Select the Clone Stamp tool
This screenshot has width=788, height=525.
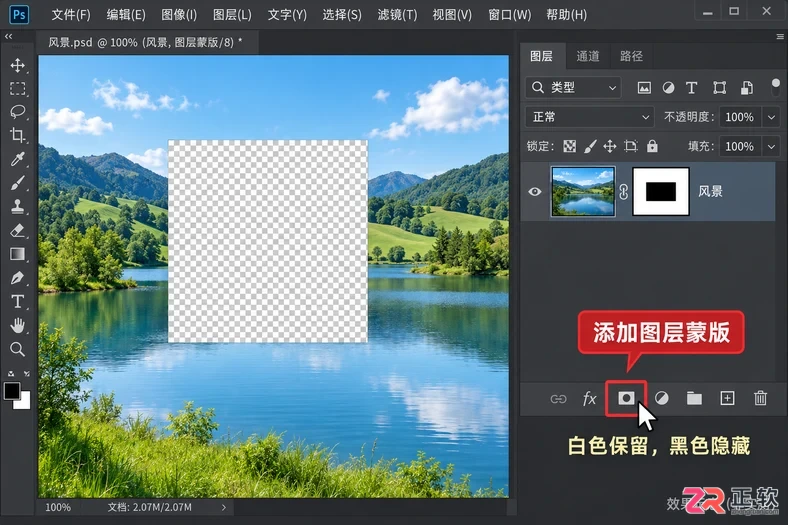[x=18, y=206]
